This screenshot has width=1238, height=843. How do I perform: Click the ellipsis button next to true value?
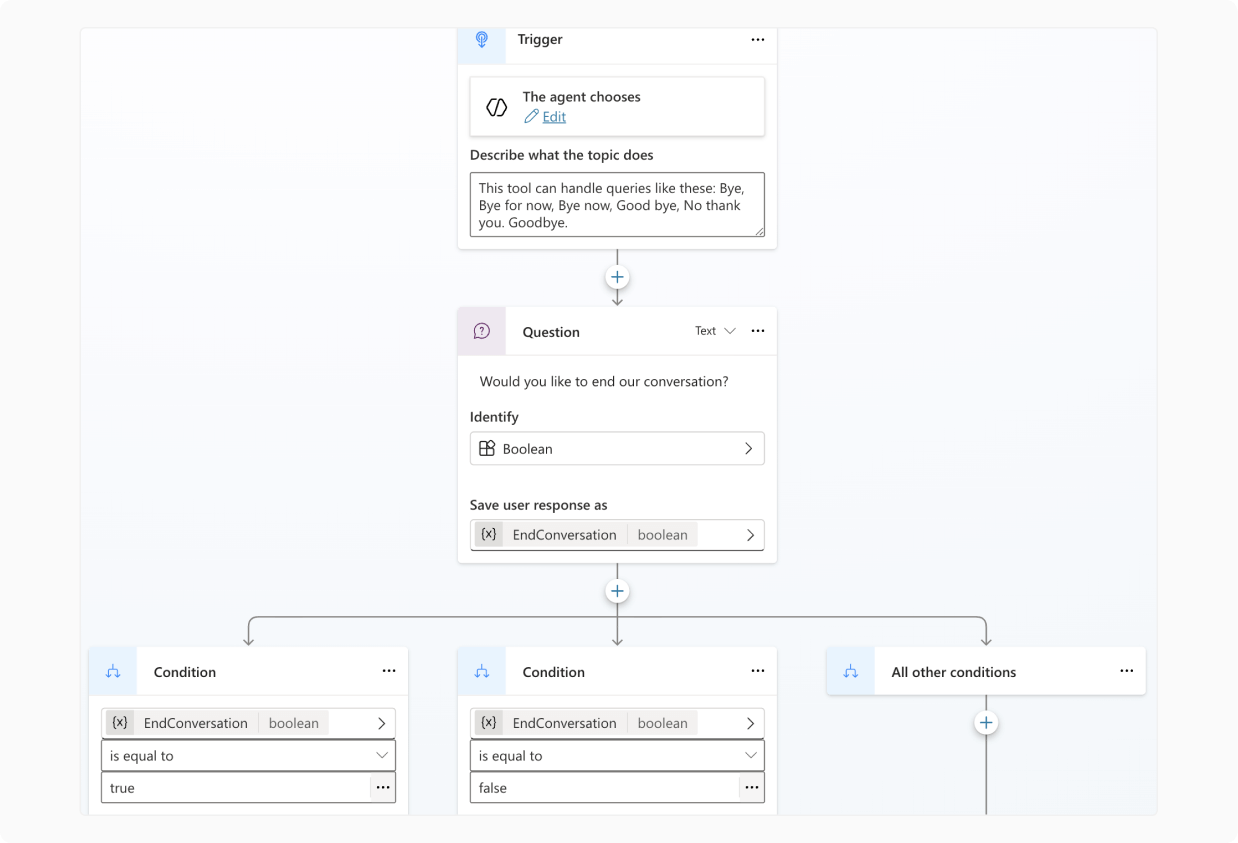pyautogui.click(x=382, y=788)
